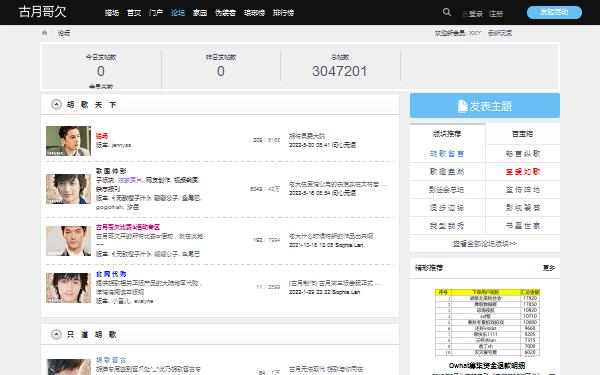This screenshot has height=375, width=600.
Task: Click the home icon in the breadcrumb
Action: [44, 33]
